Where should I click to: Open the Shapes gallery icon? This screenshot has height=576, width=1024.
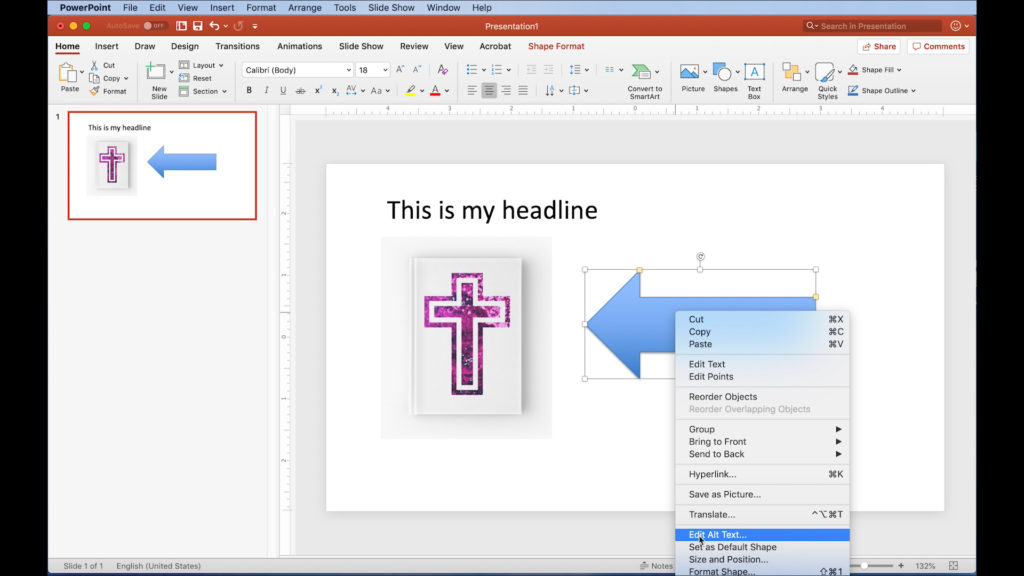point(723,73)
